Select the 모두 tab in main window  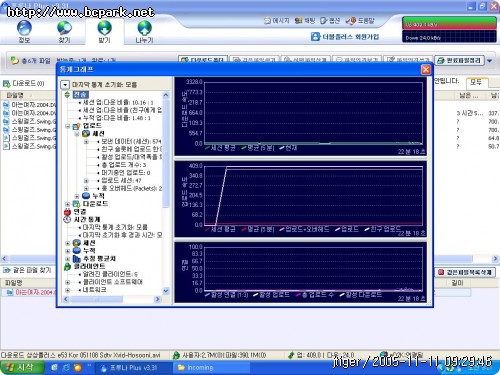[x=476, y=82]
